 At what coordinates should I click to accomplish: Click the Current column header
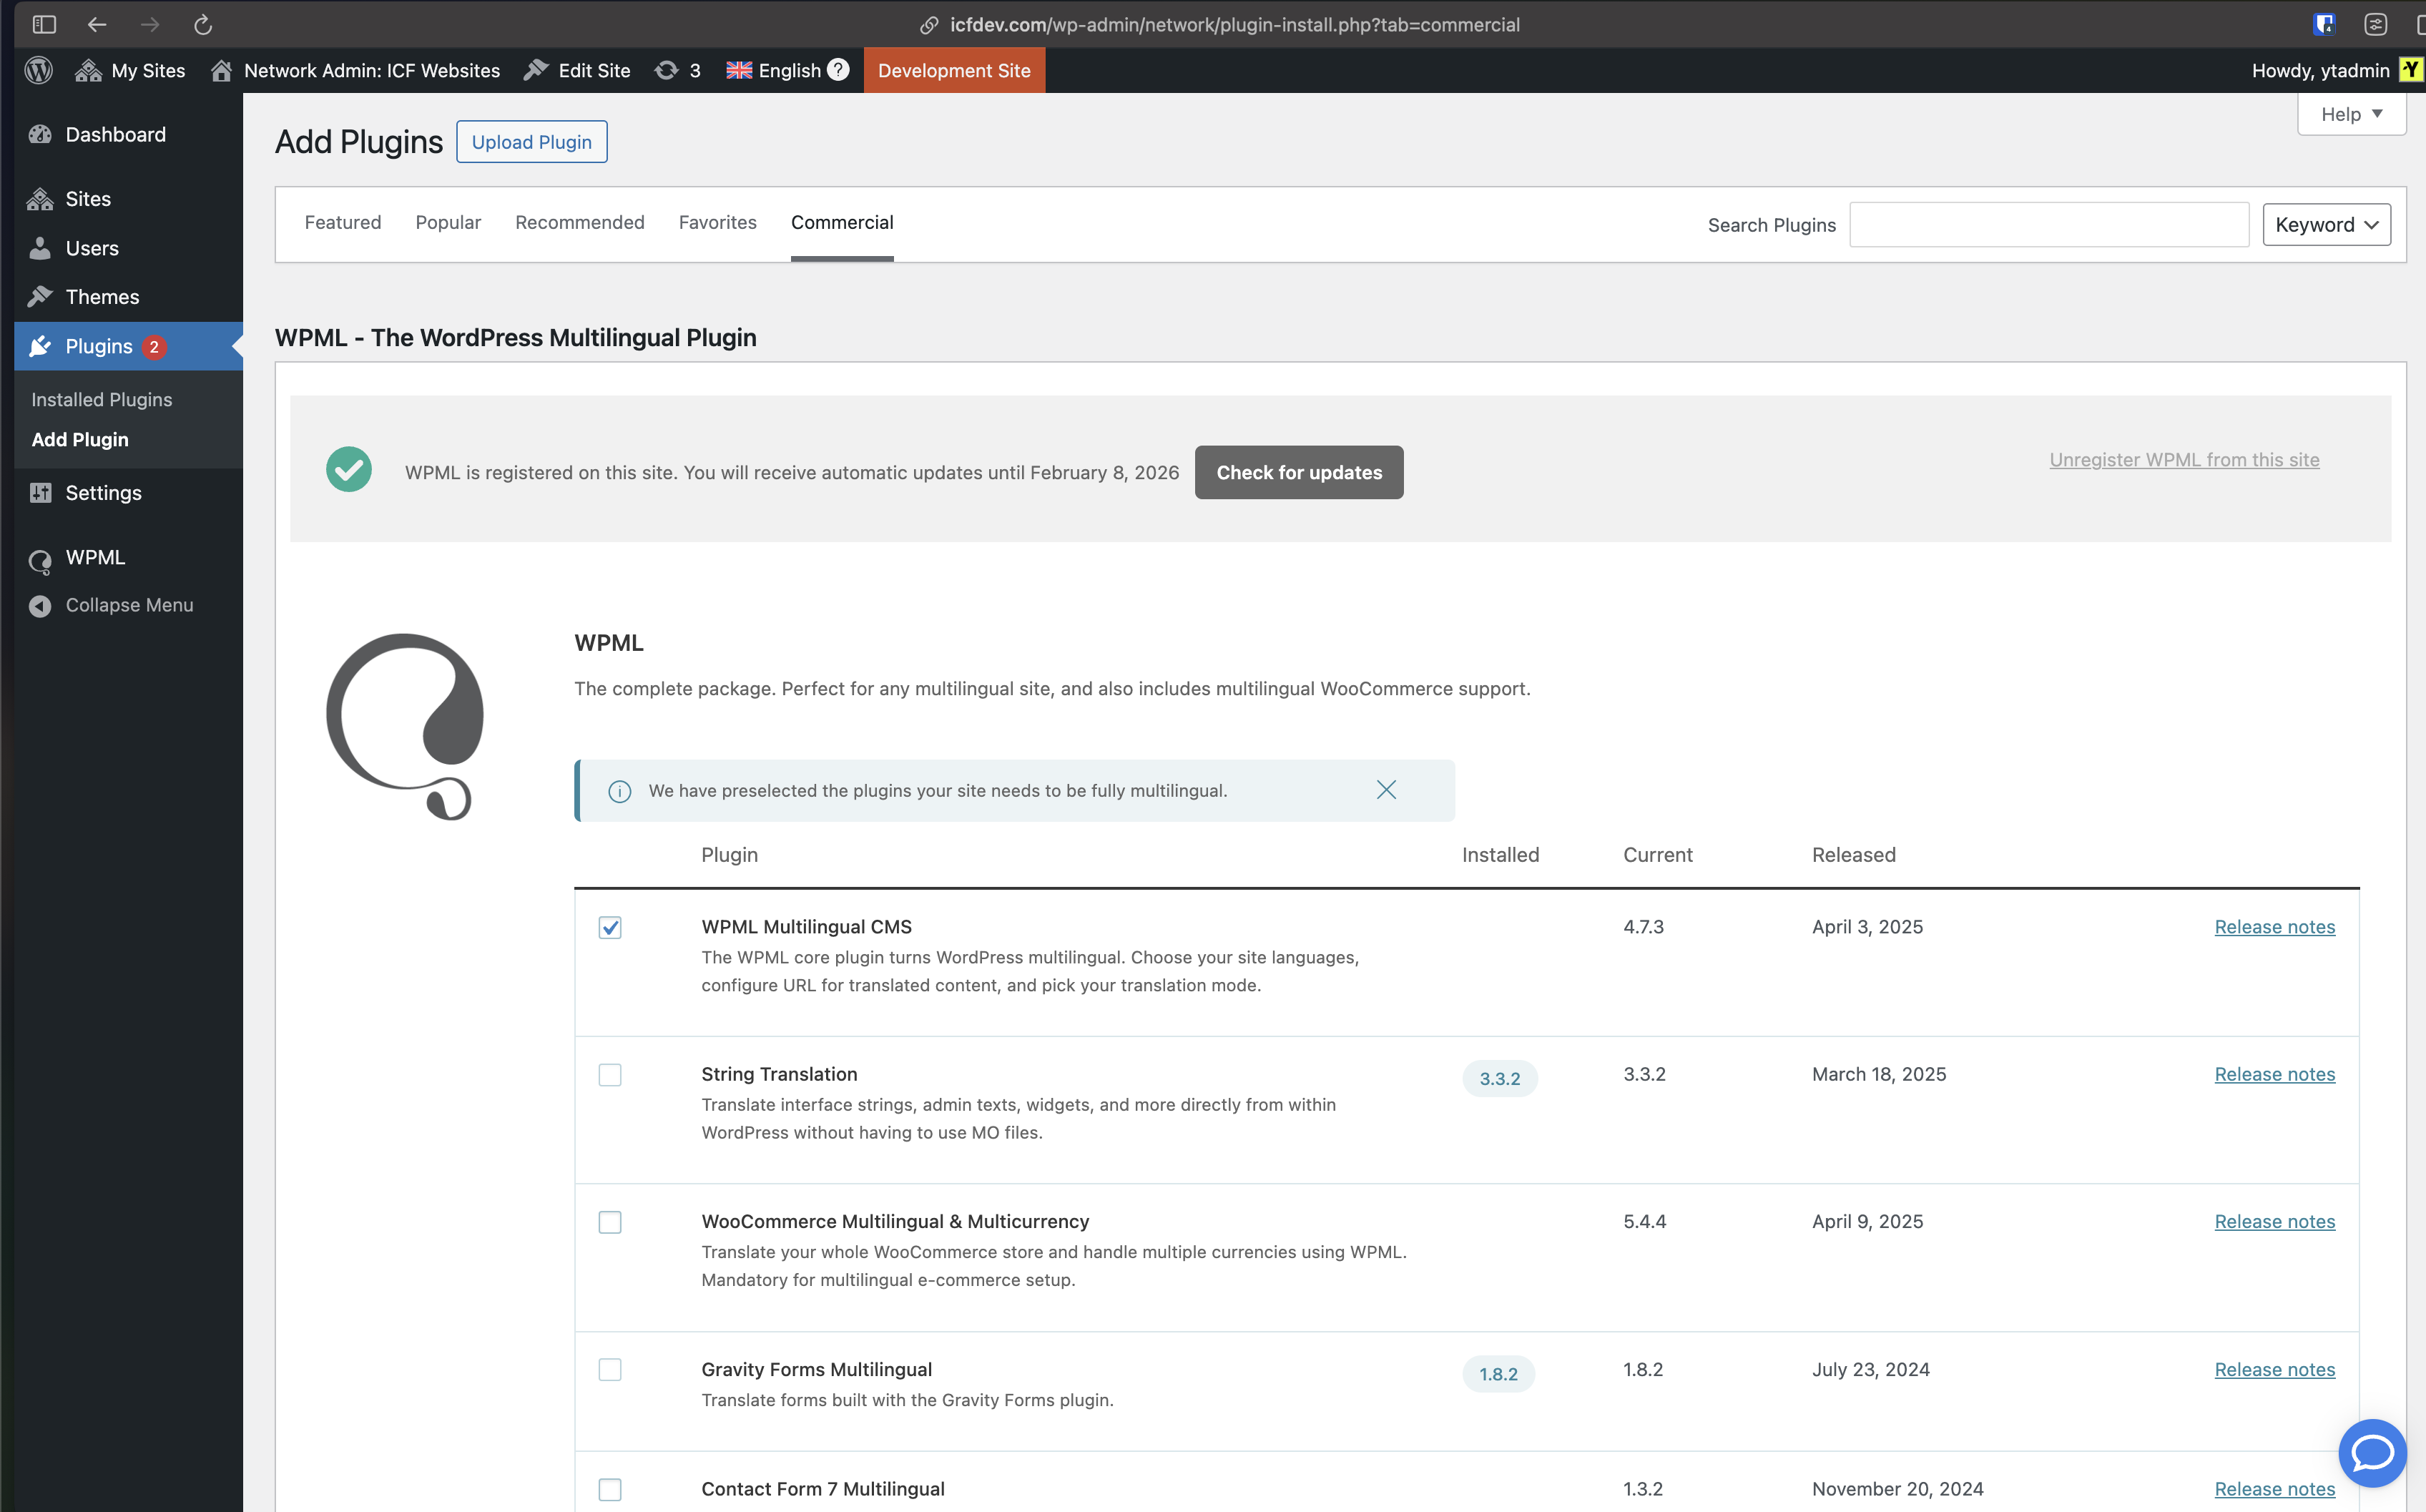tap(1658, 855)
